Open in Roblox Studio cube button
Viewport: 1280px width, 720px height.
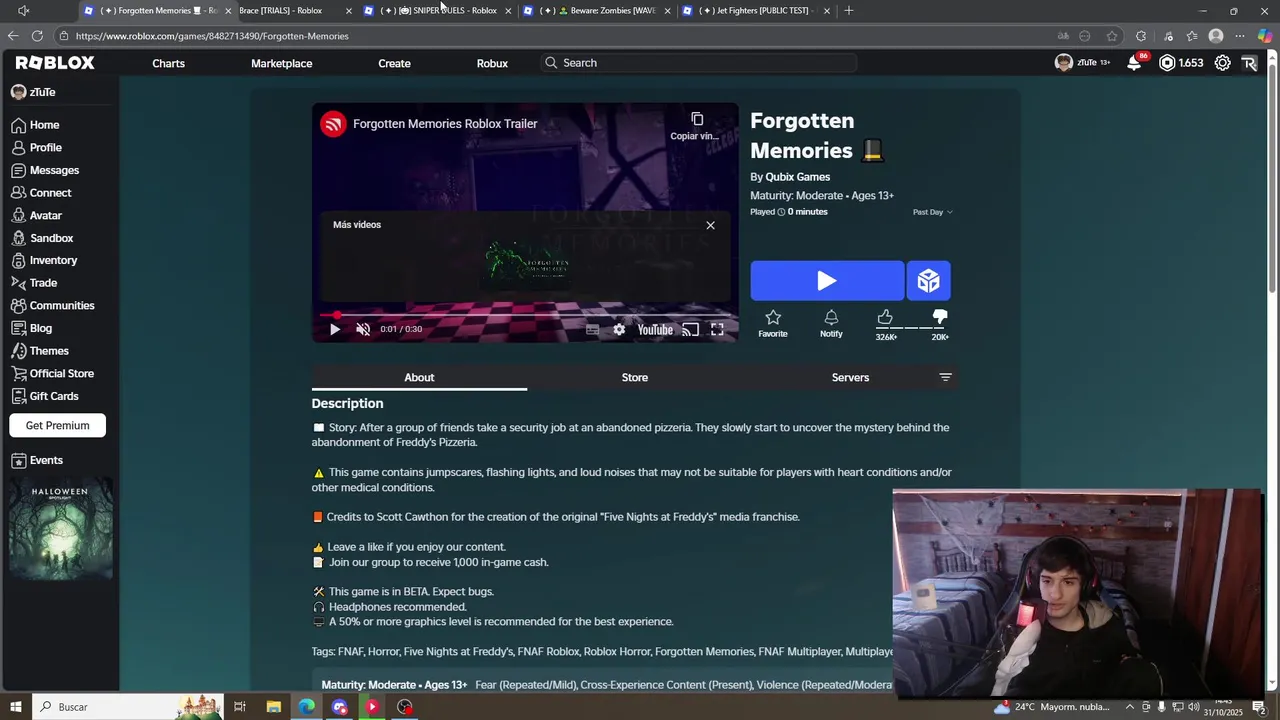[x=929, y=281]
